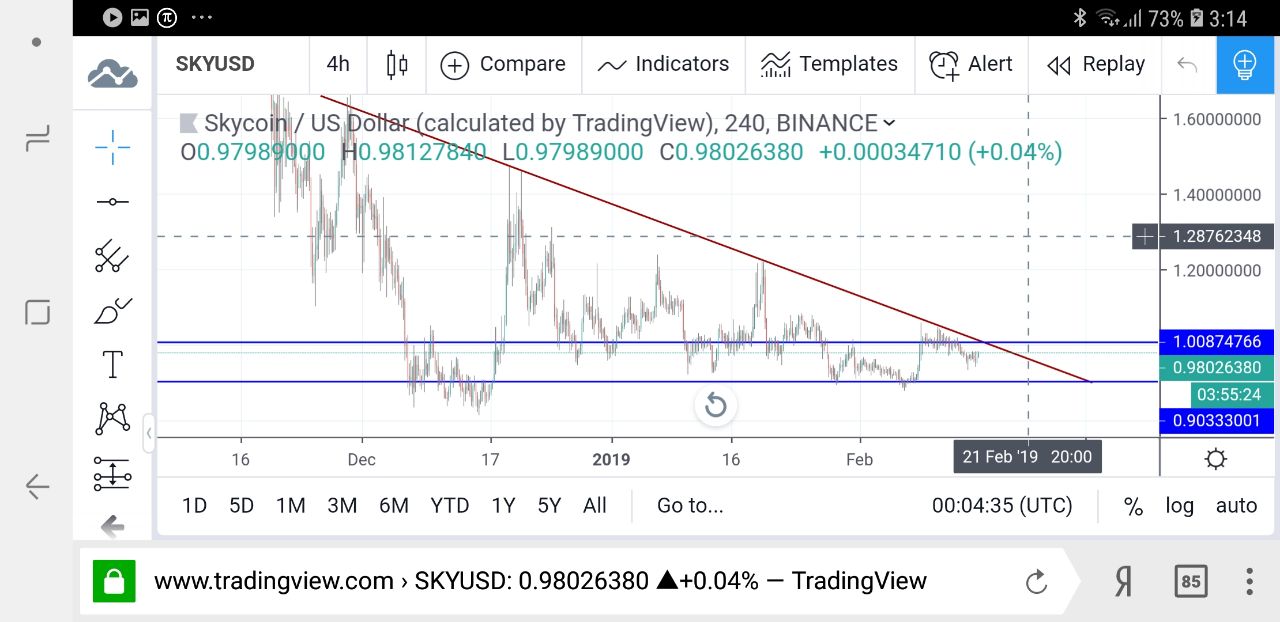Viewport: 1280px width, 622px height.
Task: Open indicator Templates menu
Action: pos(831,65)
